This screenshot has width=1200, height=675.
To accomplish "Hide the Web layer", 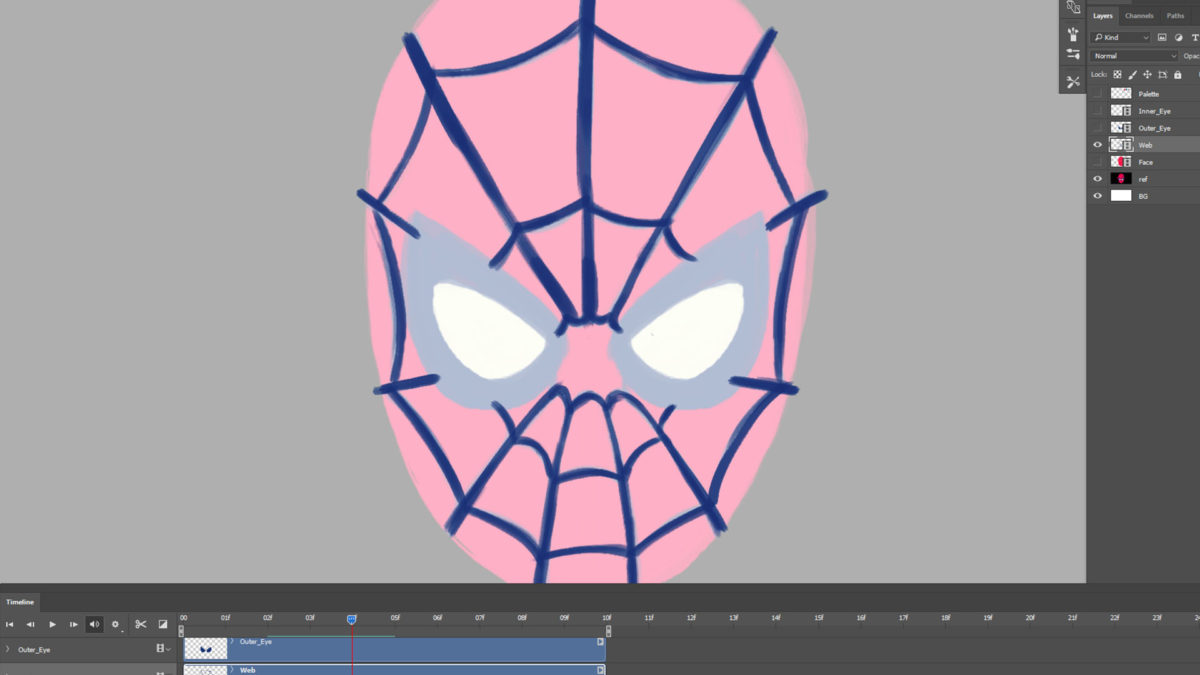I will pos(1097,145).
